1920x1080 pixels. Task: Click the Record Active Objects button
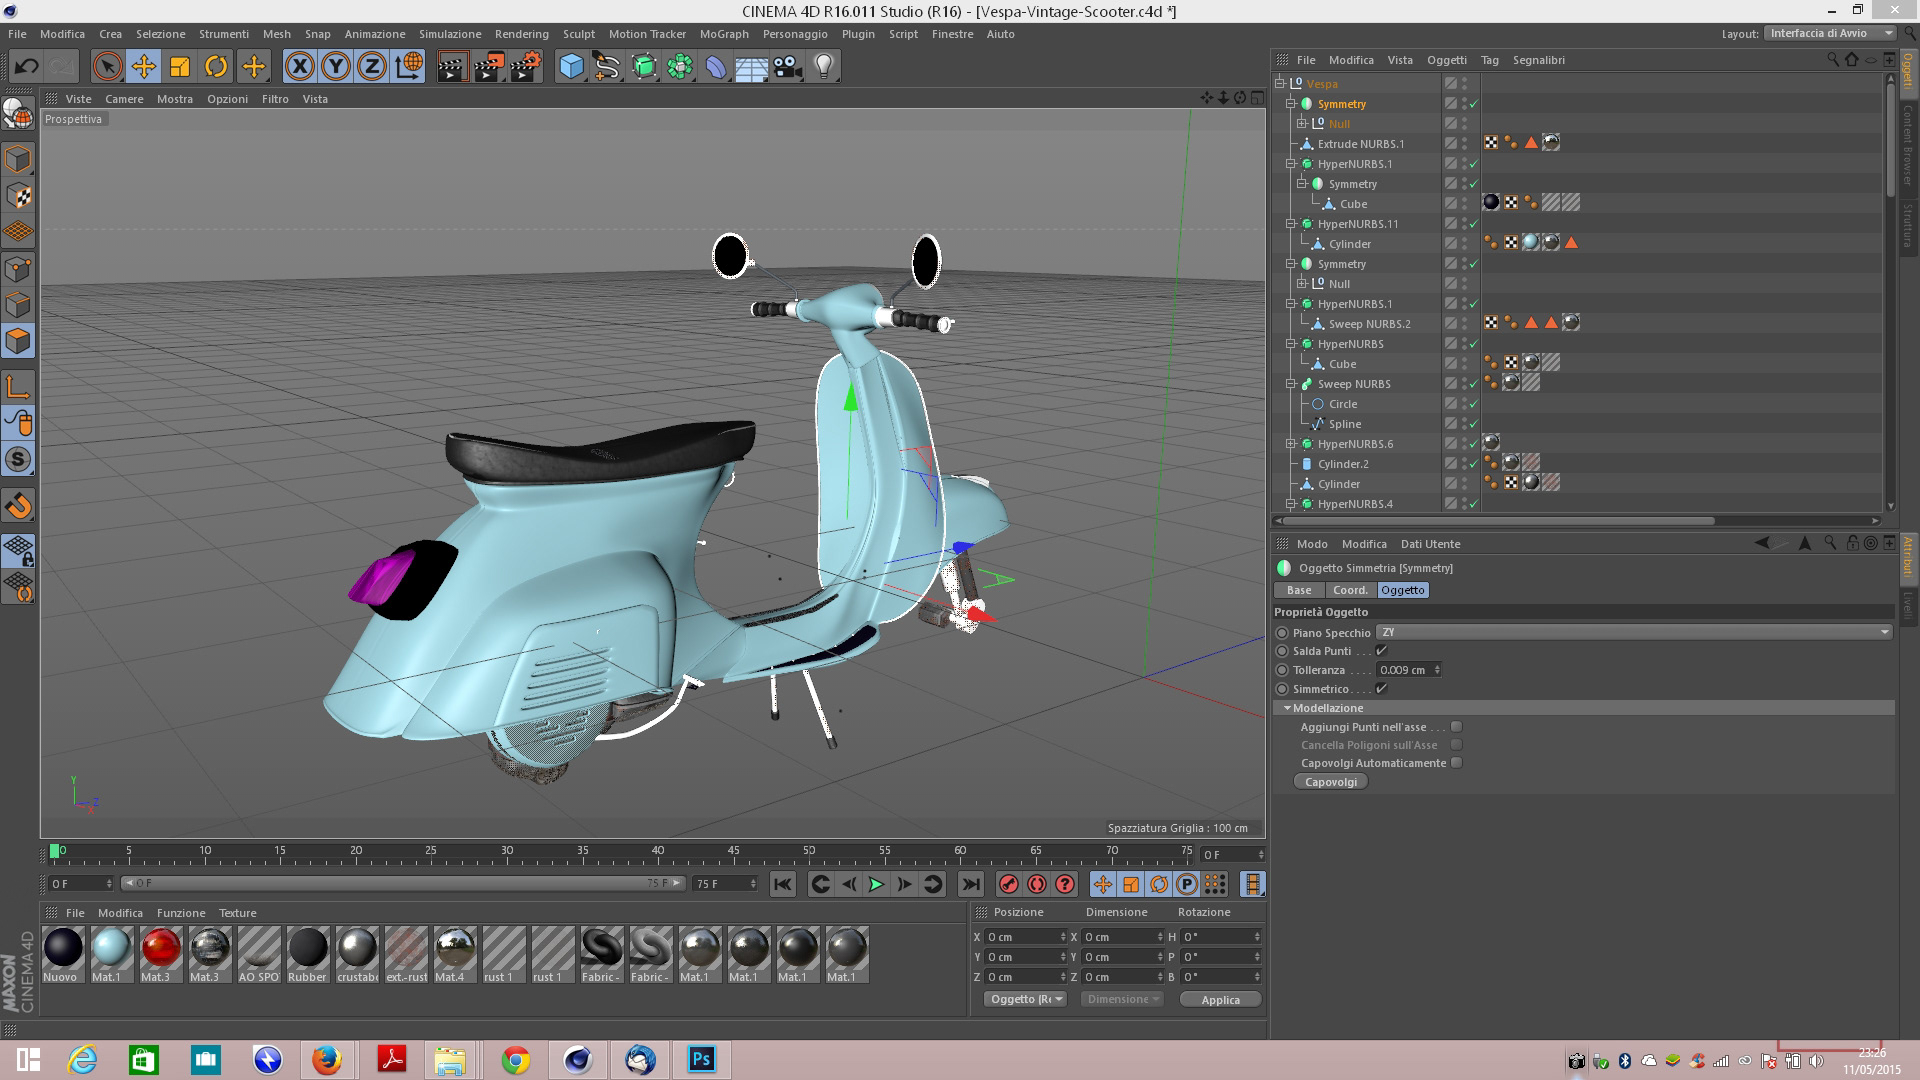click(1008, 884)
